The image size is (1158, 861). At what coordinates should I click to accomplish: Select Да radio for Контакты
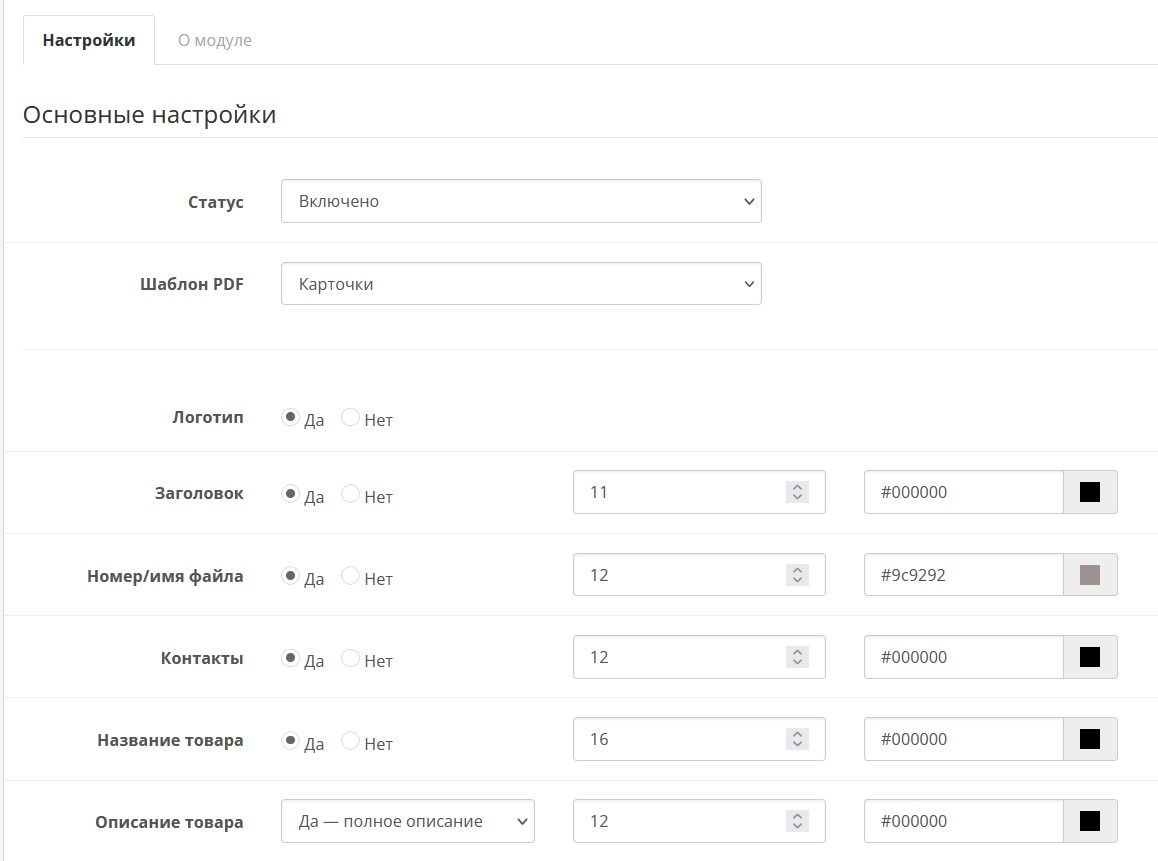pyautogui.click(x=291, y=658)
